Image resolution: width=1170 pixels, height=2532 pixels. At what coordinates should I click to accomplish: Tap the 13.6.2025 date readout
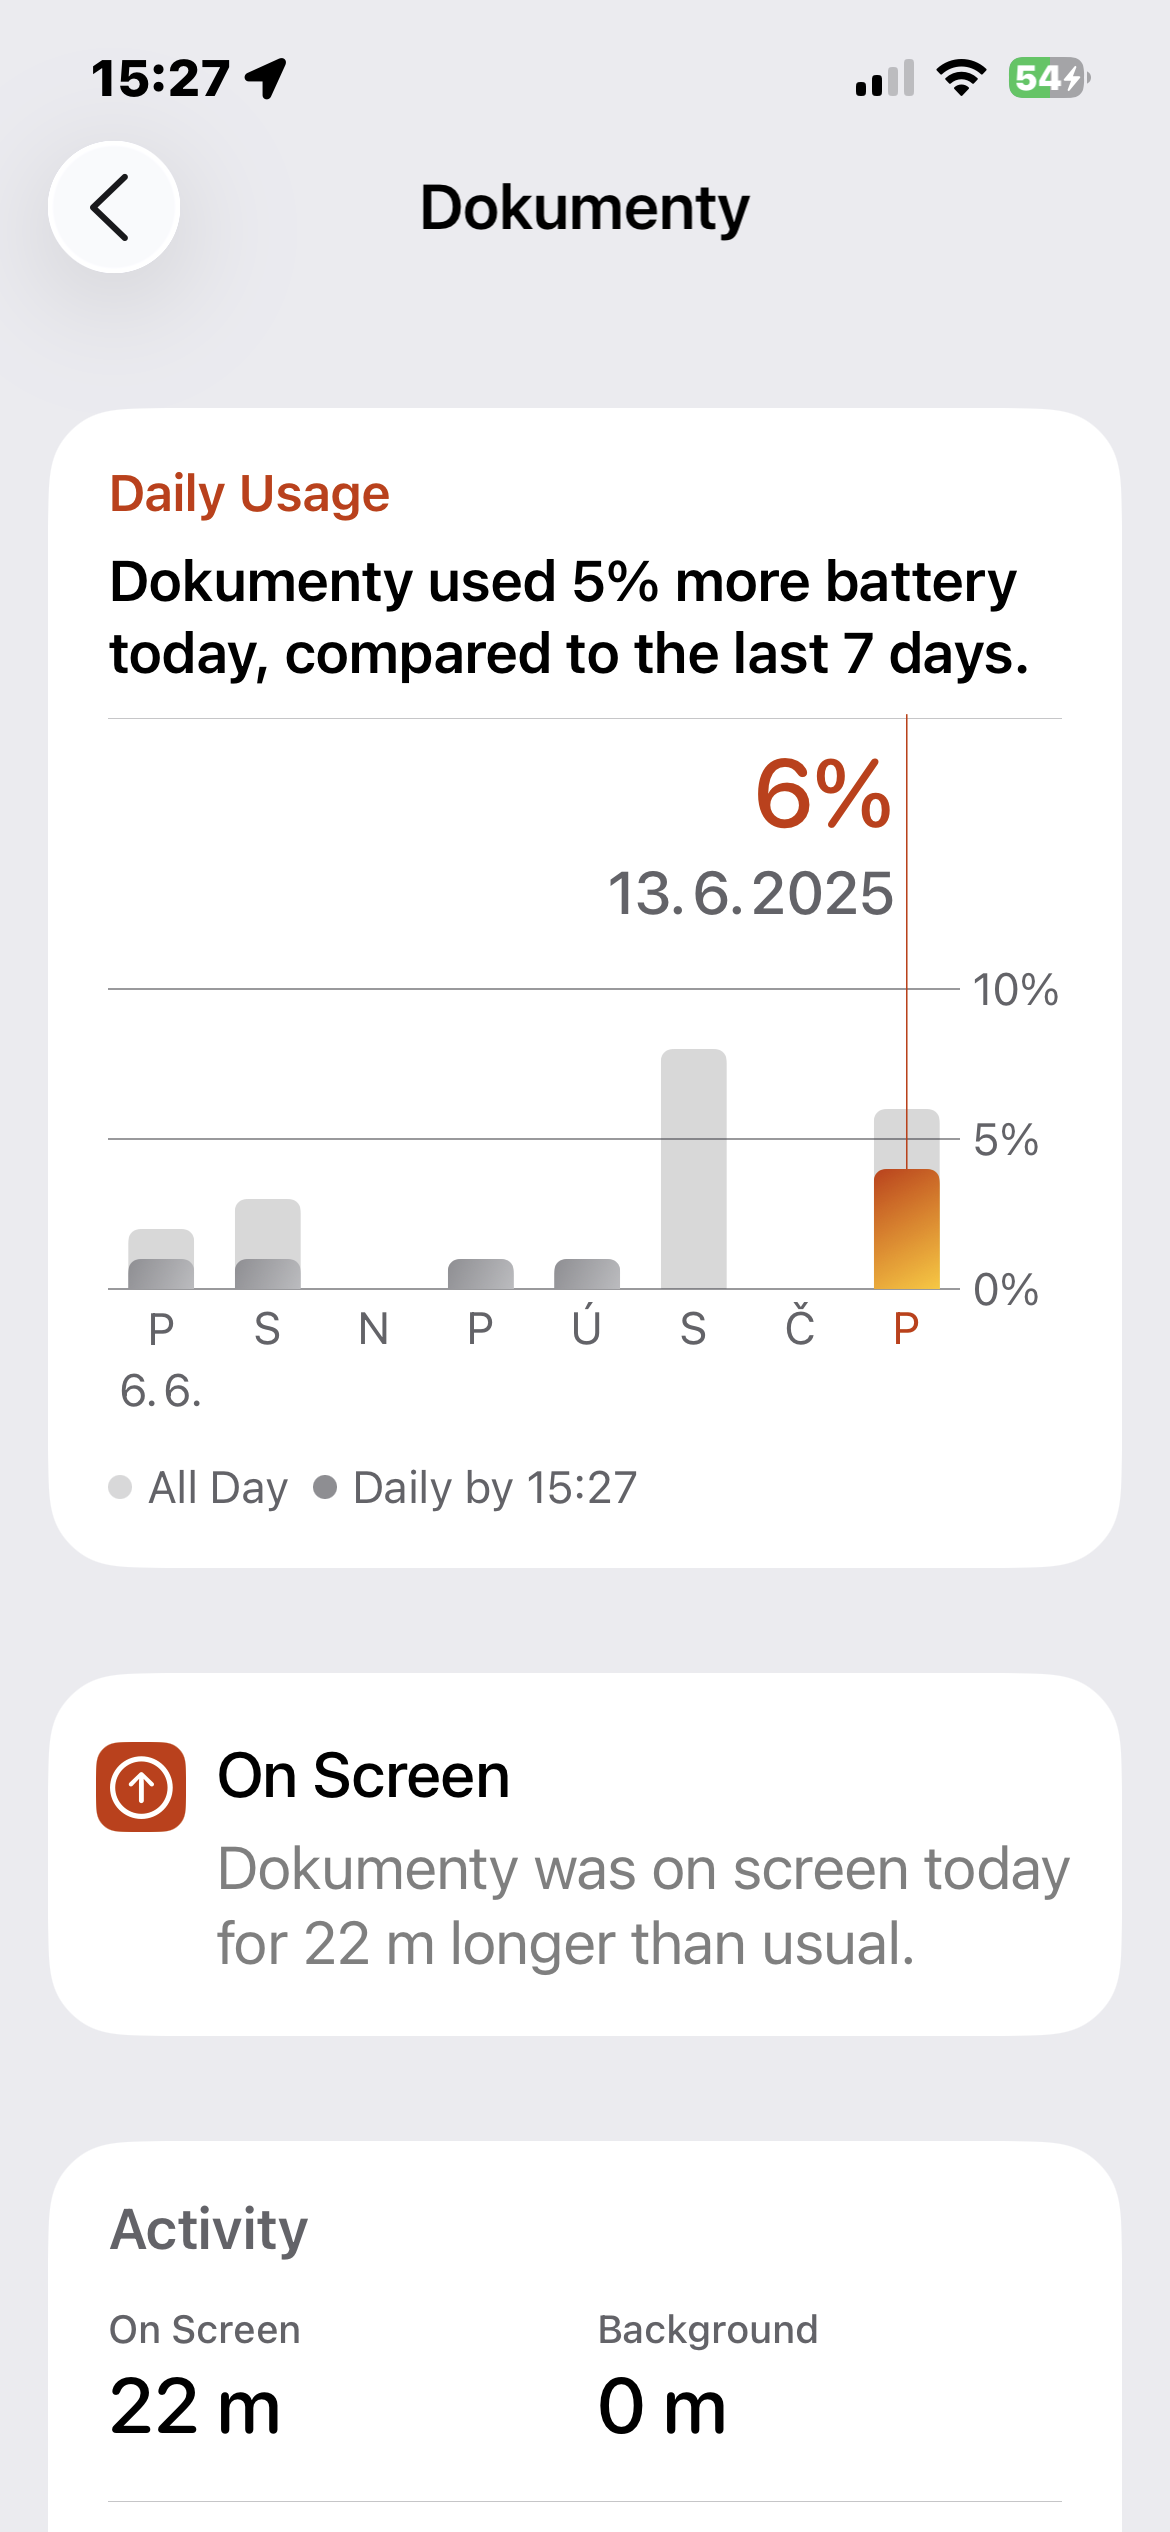click(750, 893)
